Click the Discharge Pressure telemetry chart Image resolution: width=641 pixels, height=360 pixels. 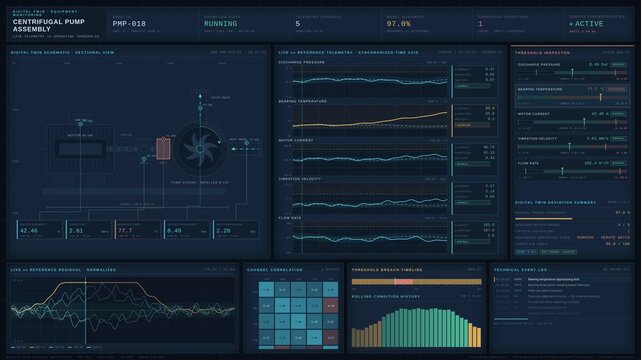371,81
